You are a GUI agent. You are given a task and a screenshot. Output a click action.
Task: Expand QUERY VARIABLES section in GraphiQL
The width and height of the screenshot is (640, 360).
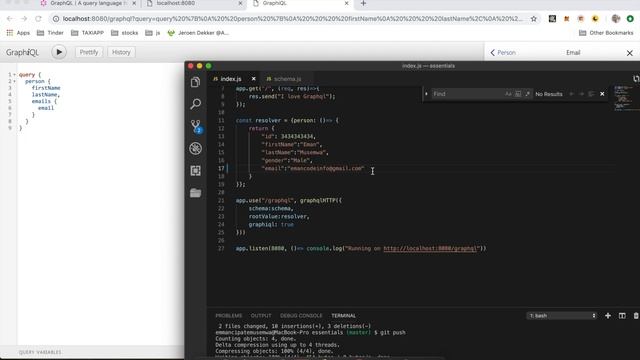point(40,352)
